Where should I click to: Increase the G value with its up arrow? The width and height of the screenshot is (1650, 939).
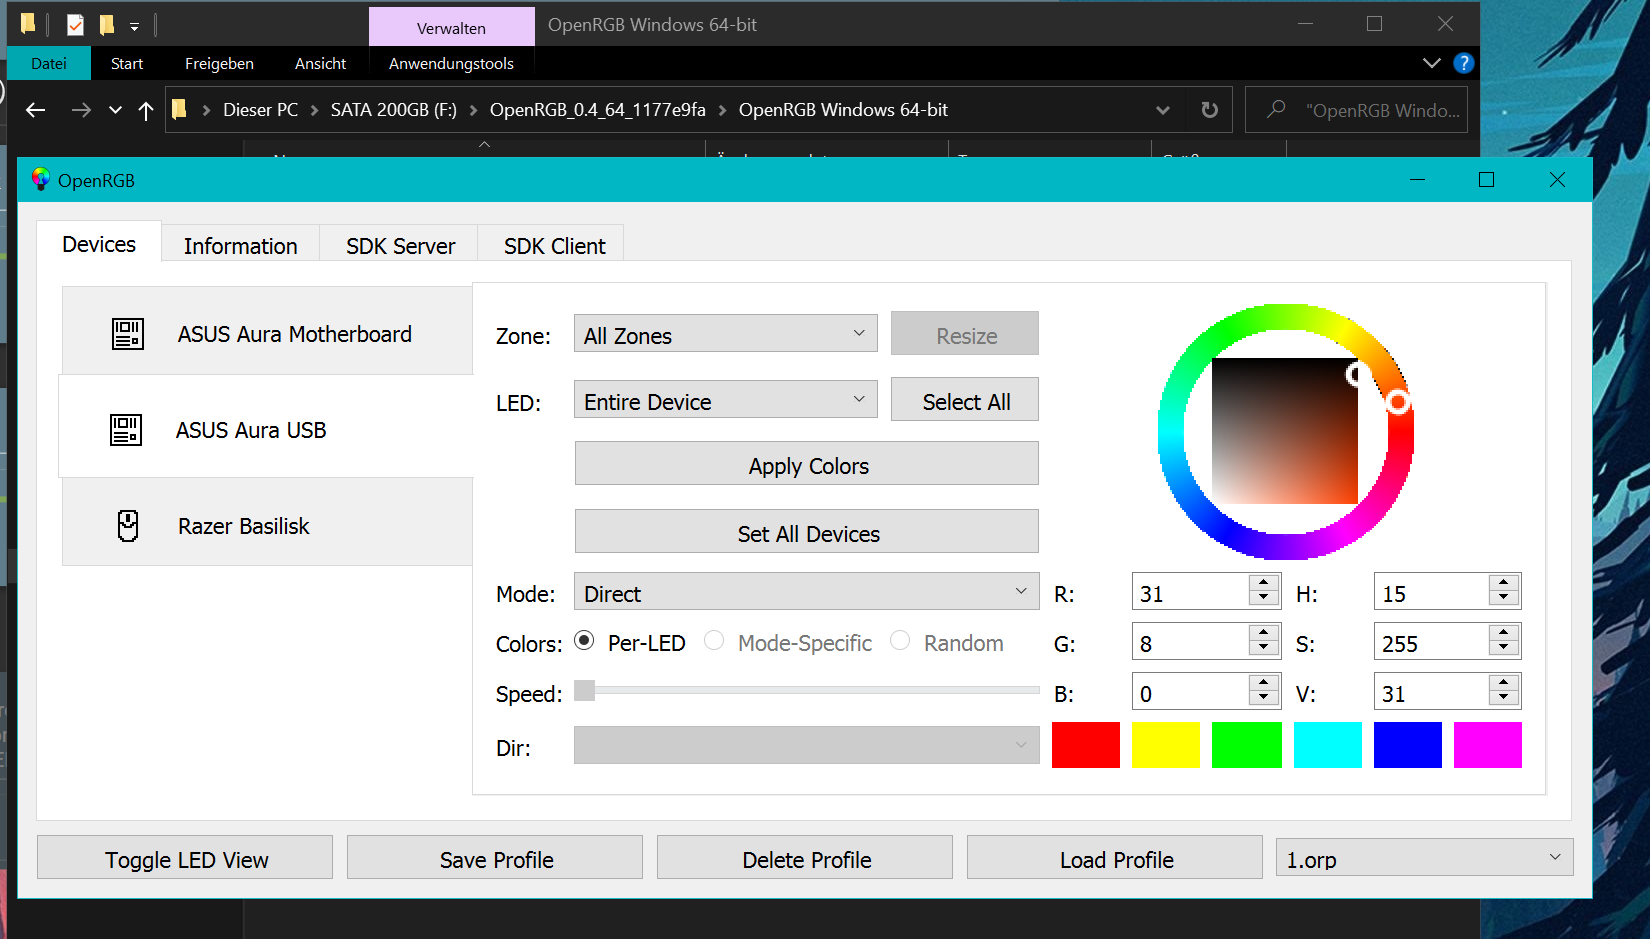[x=1264, y=632]
